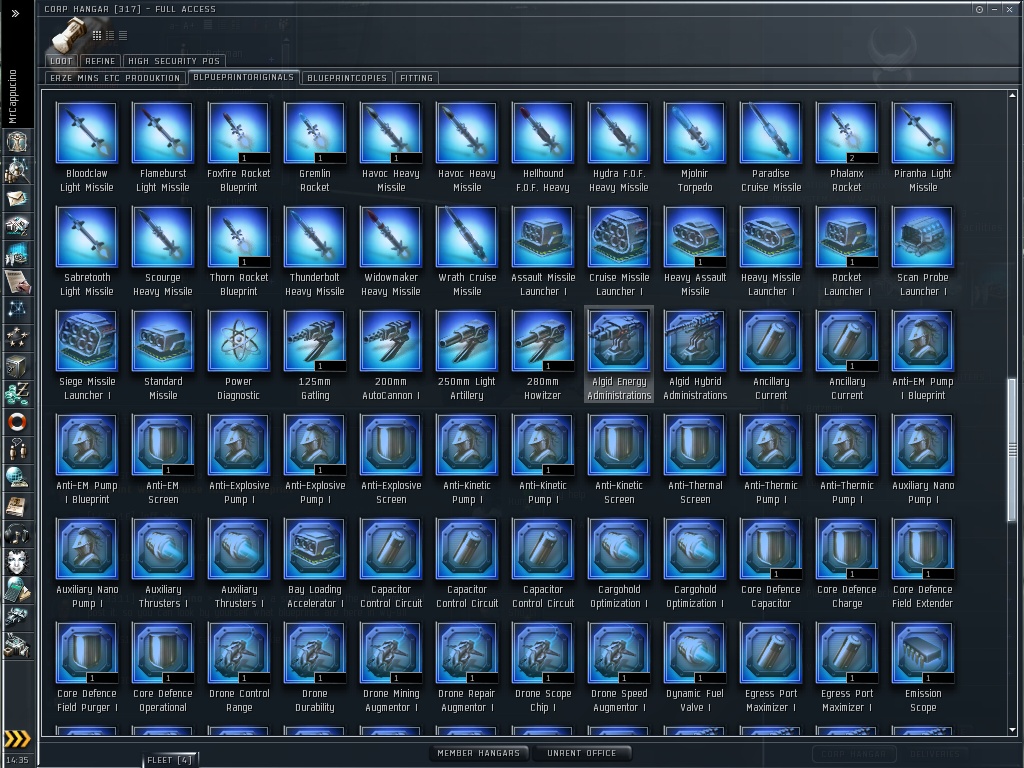Viewport: 1024px width, 768px height.
Task: Select Bloodclaw Light Missile blueprint
Action: point(87,148)
